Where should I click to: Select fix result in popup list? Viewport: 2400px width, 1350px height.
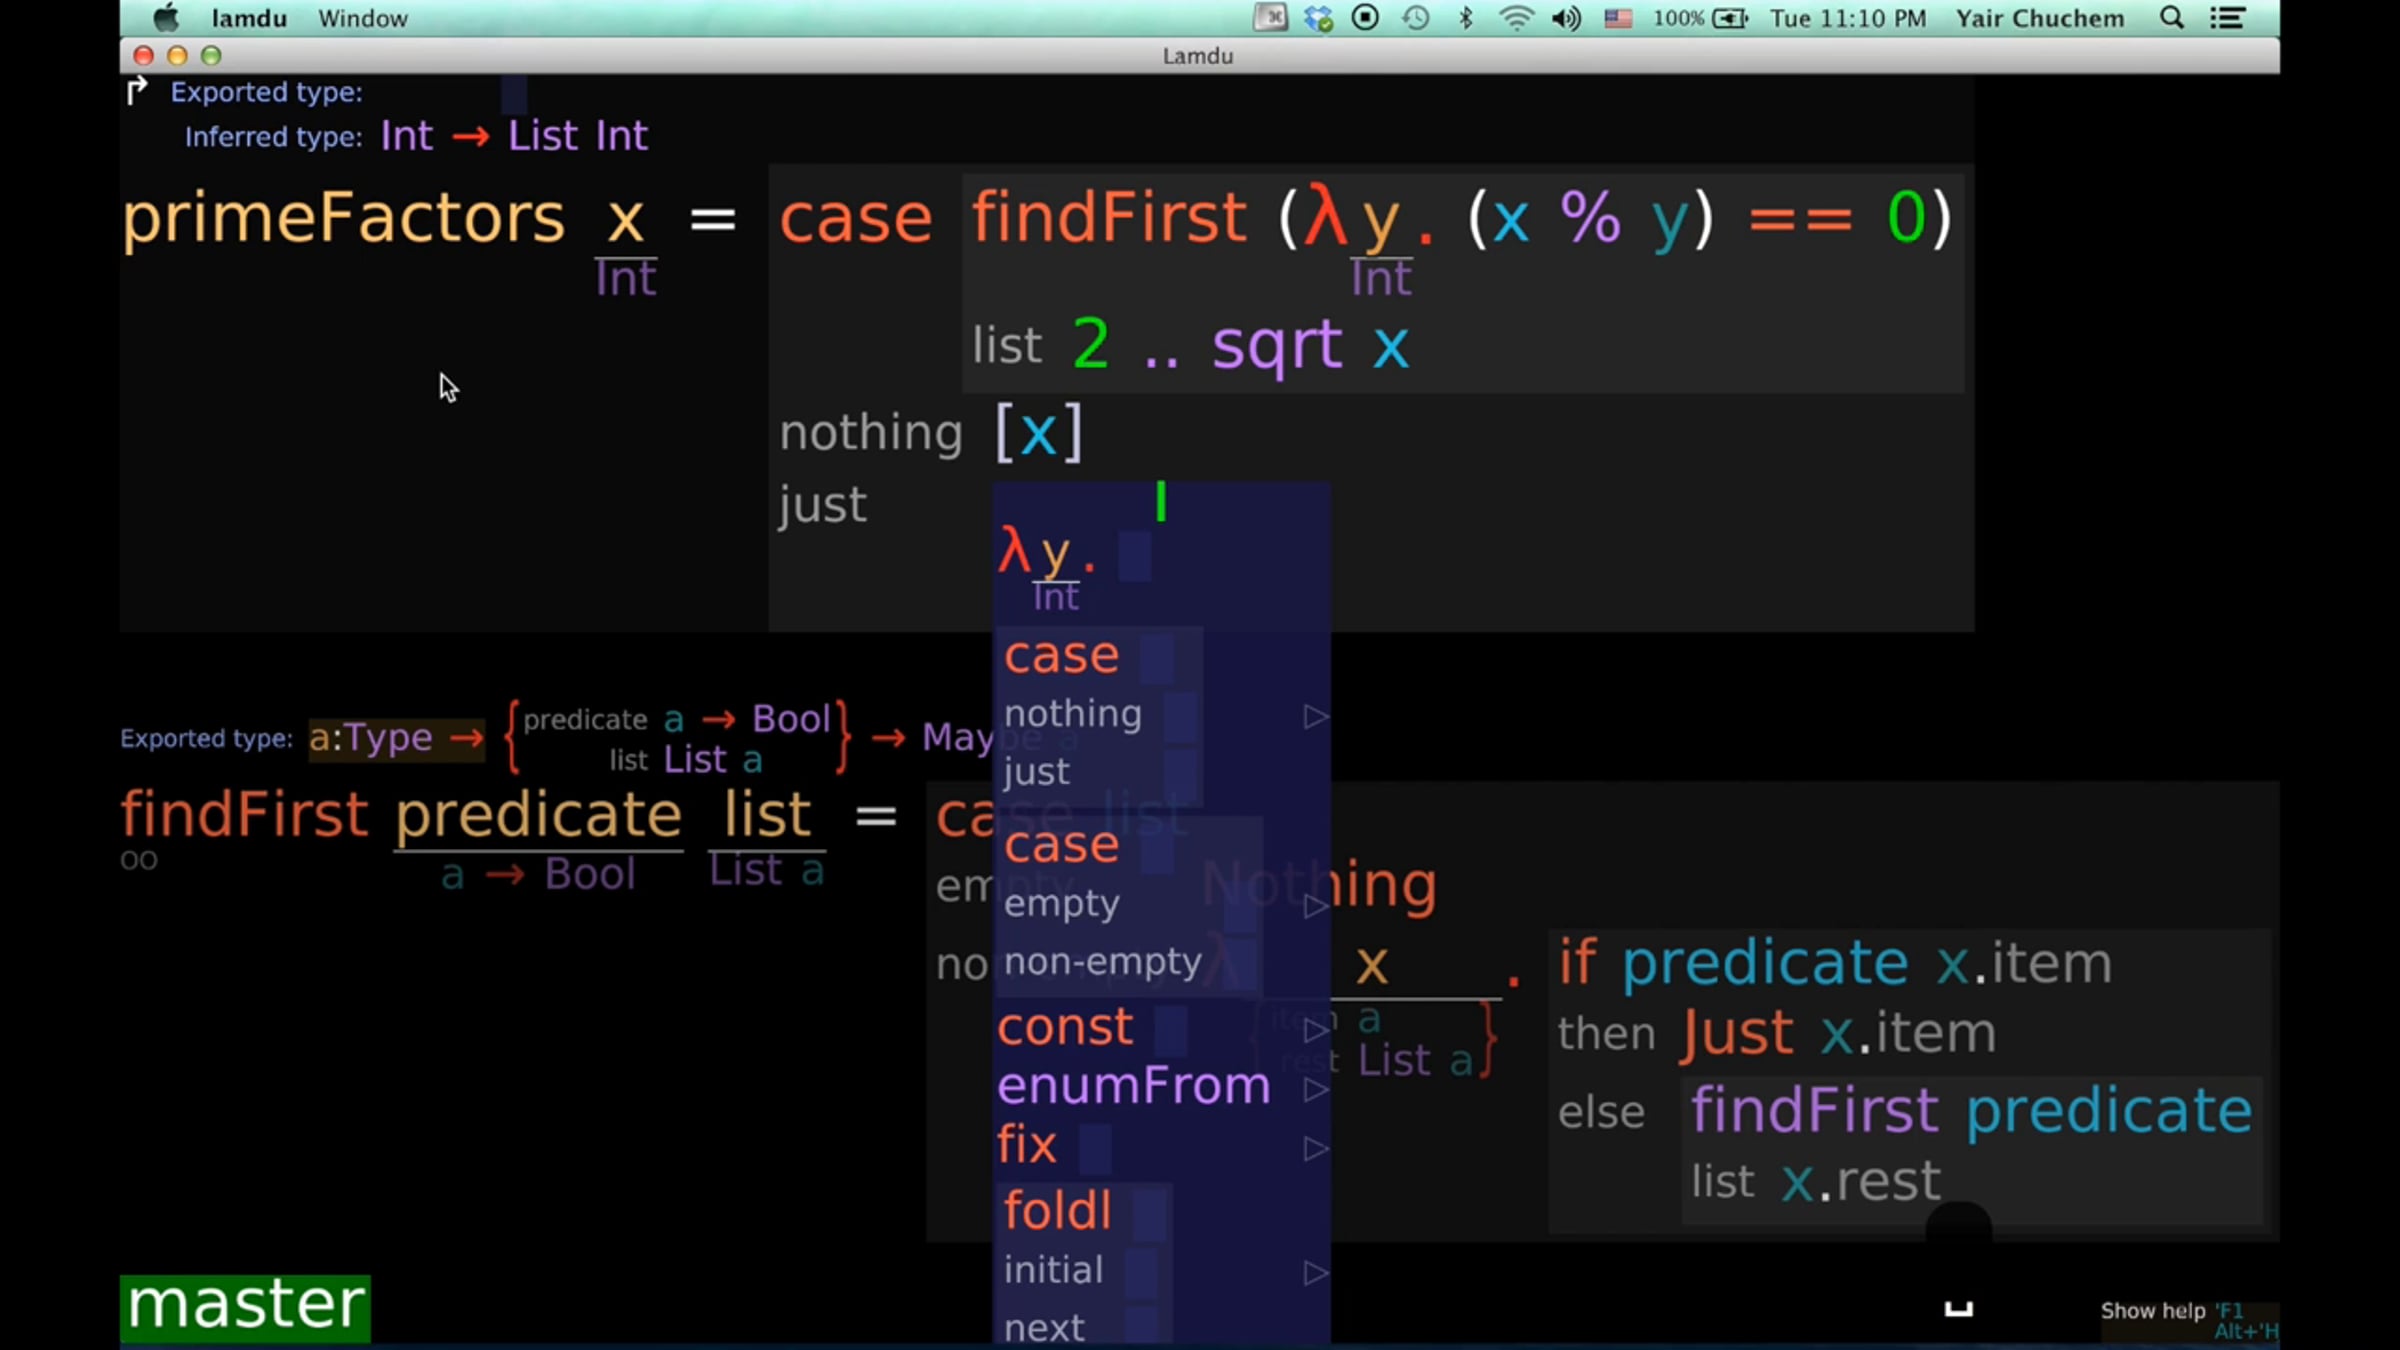click(x=1027, y=1144)
